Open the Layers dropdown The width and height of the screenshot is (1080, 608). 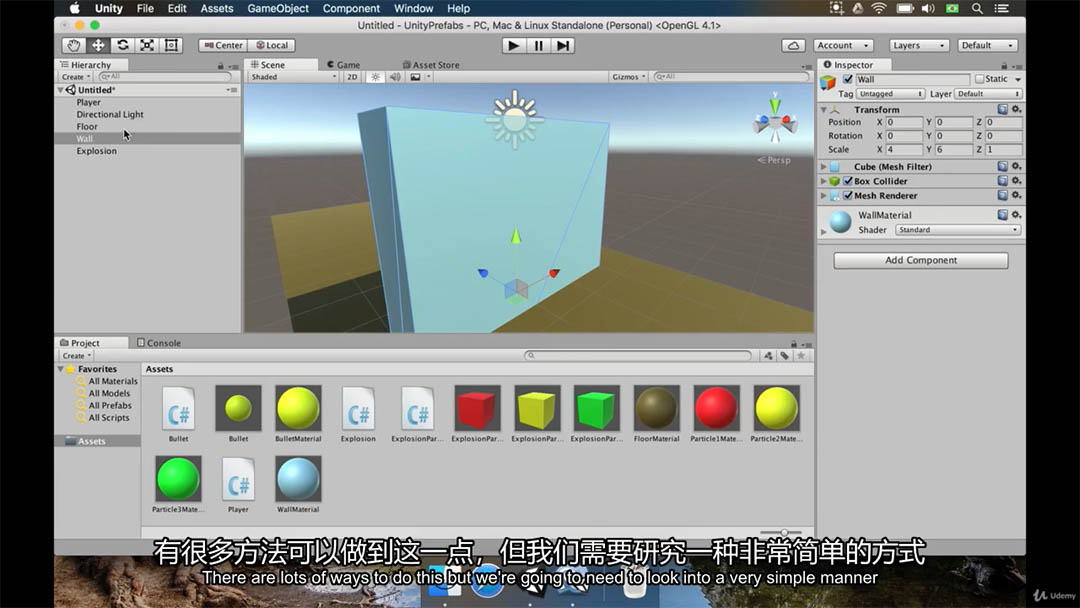point(919,45)
